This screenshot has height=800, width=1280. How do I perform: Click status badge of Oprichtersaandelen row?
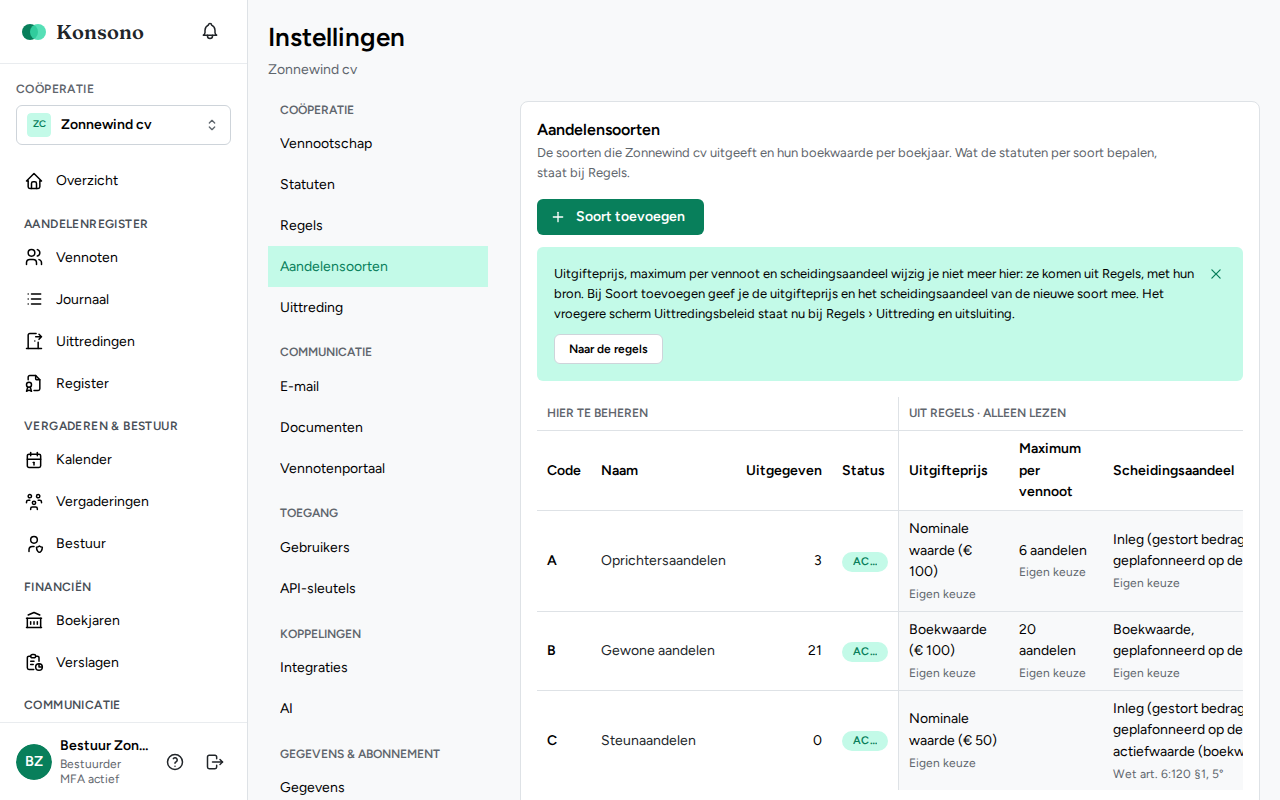(x=864, y=562)
